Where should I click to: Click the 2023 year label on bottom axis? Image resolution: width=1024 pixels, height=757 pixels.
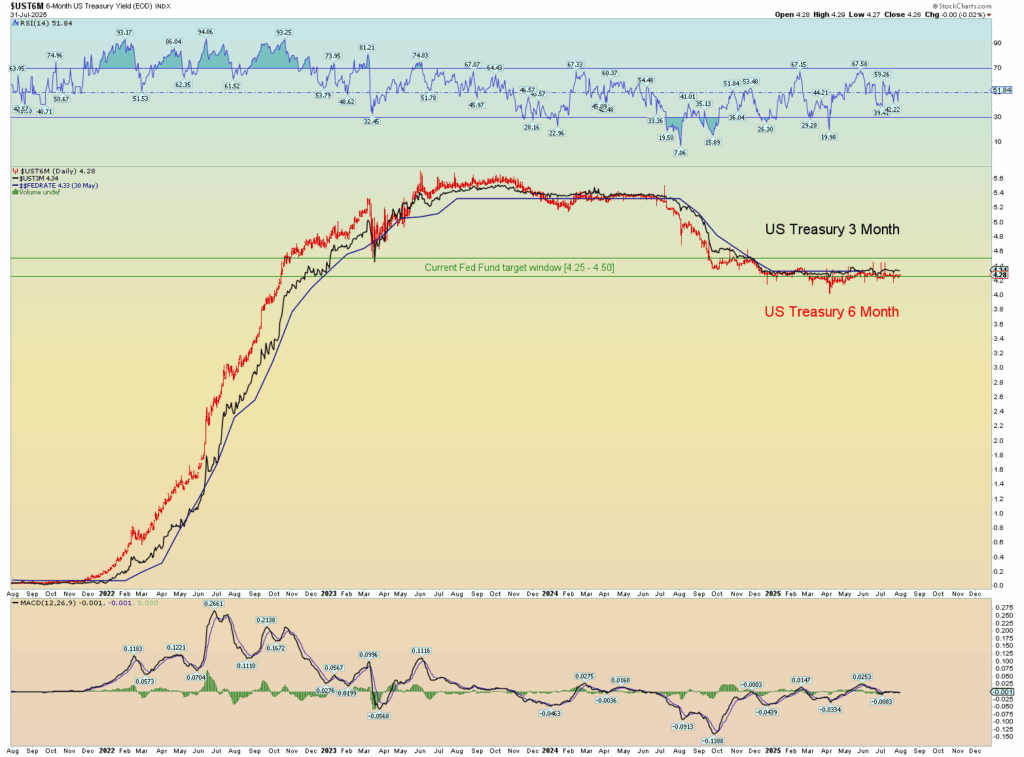pyautogui.click(x=330, y=749)
